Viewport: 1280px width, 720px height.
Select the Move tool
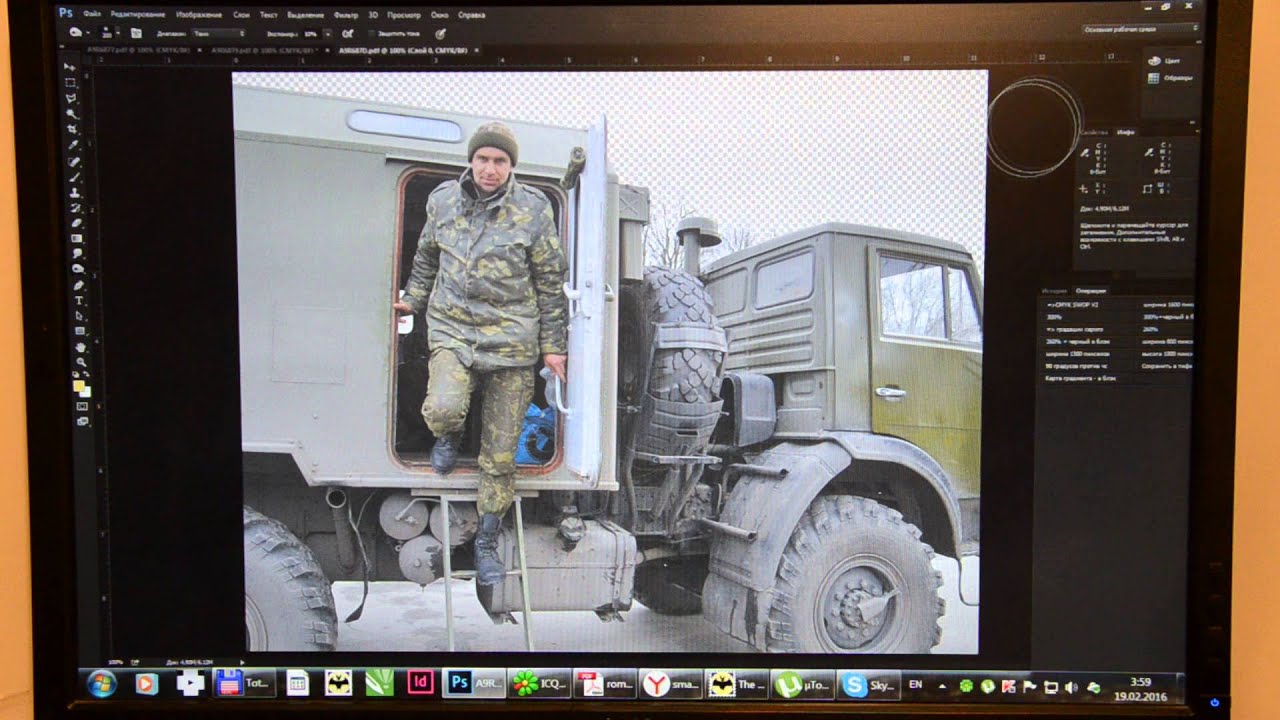pos(70,67)
